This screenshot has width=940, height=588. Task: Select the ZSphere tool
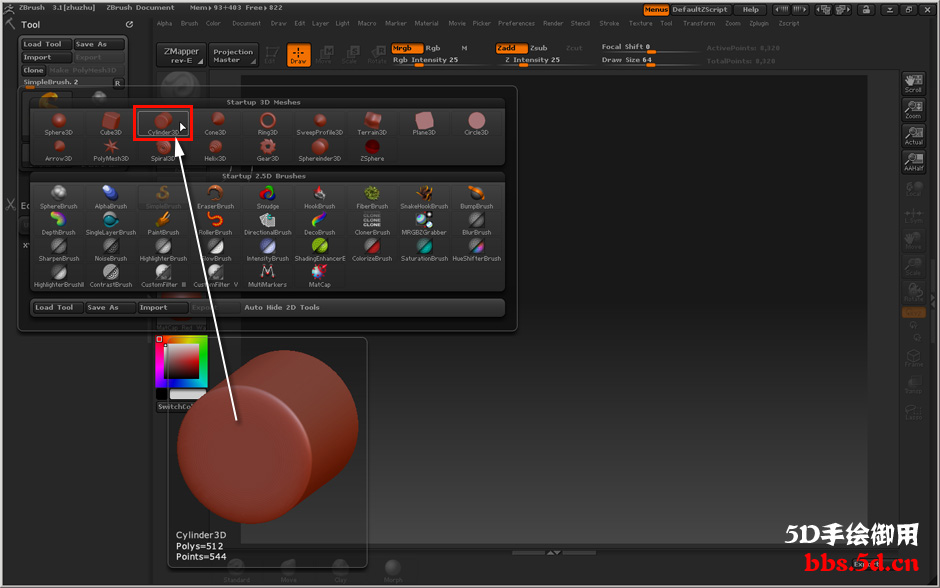(x=372, y=150)
